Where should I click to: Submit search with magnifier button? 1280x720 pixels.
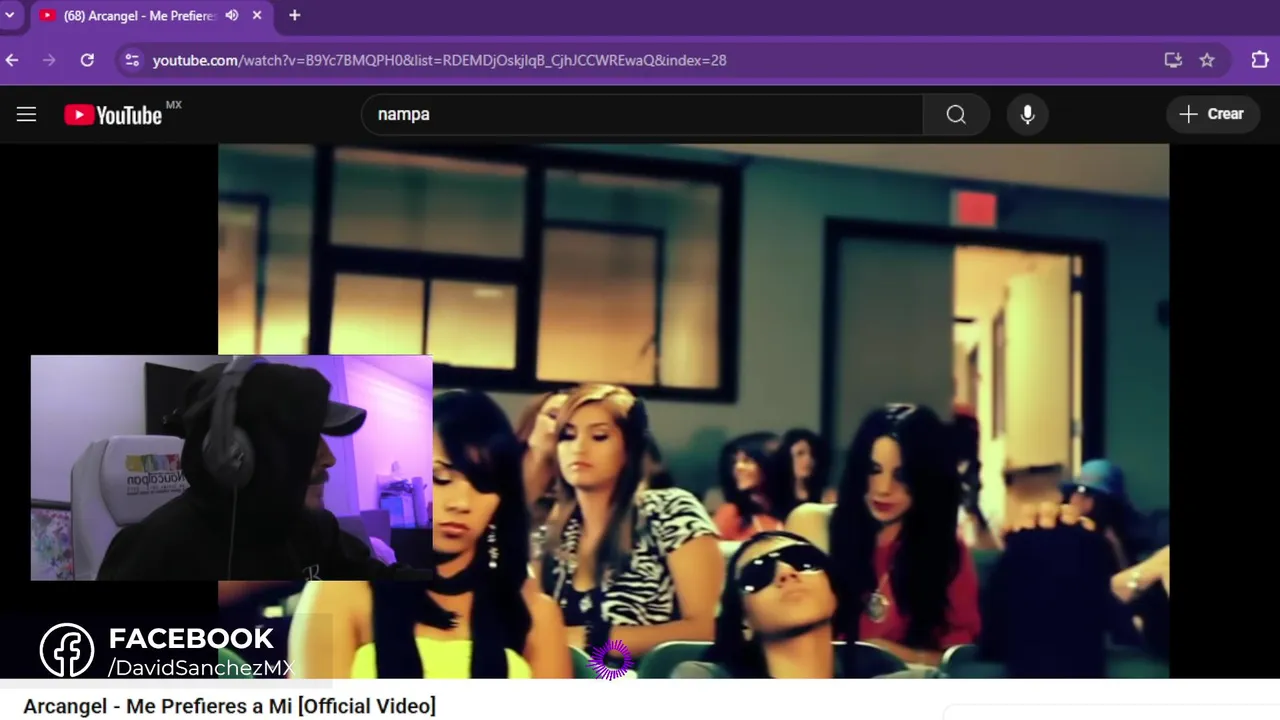tap(956, 114)
